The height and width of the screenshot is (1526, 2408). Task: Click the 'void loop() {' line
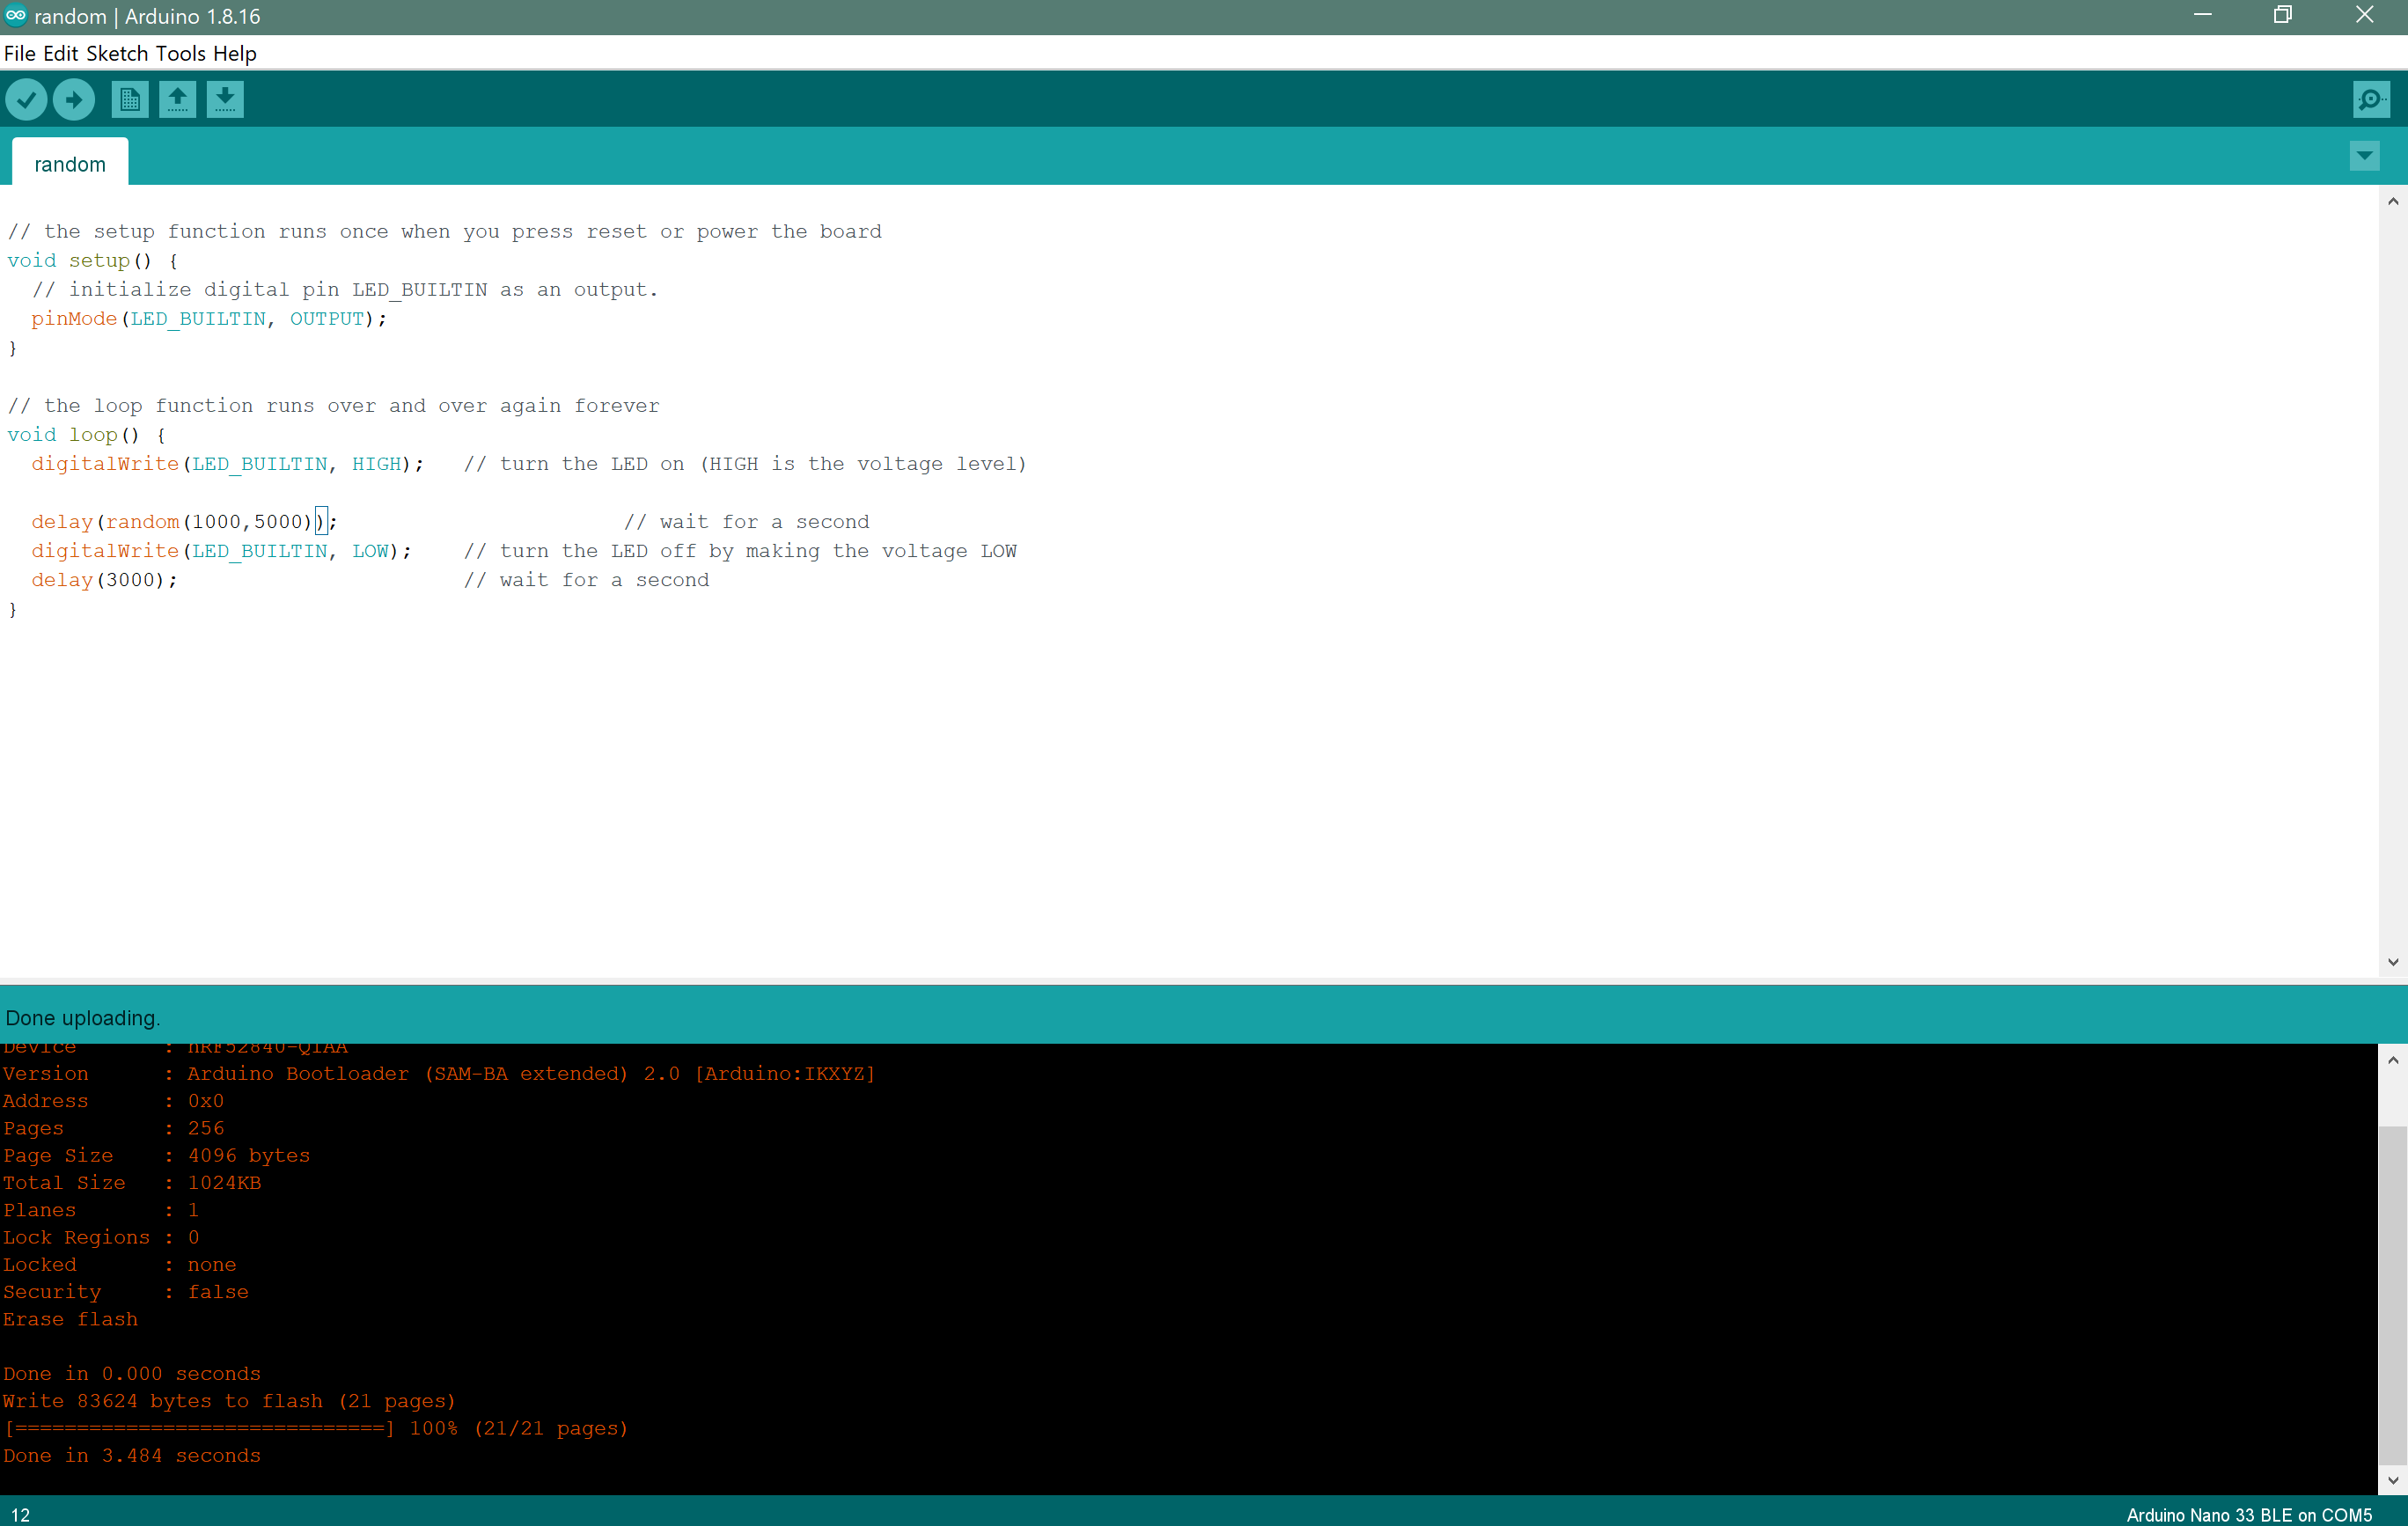pos(87,435)
